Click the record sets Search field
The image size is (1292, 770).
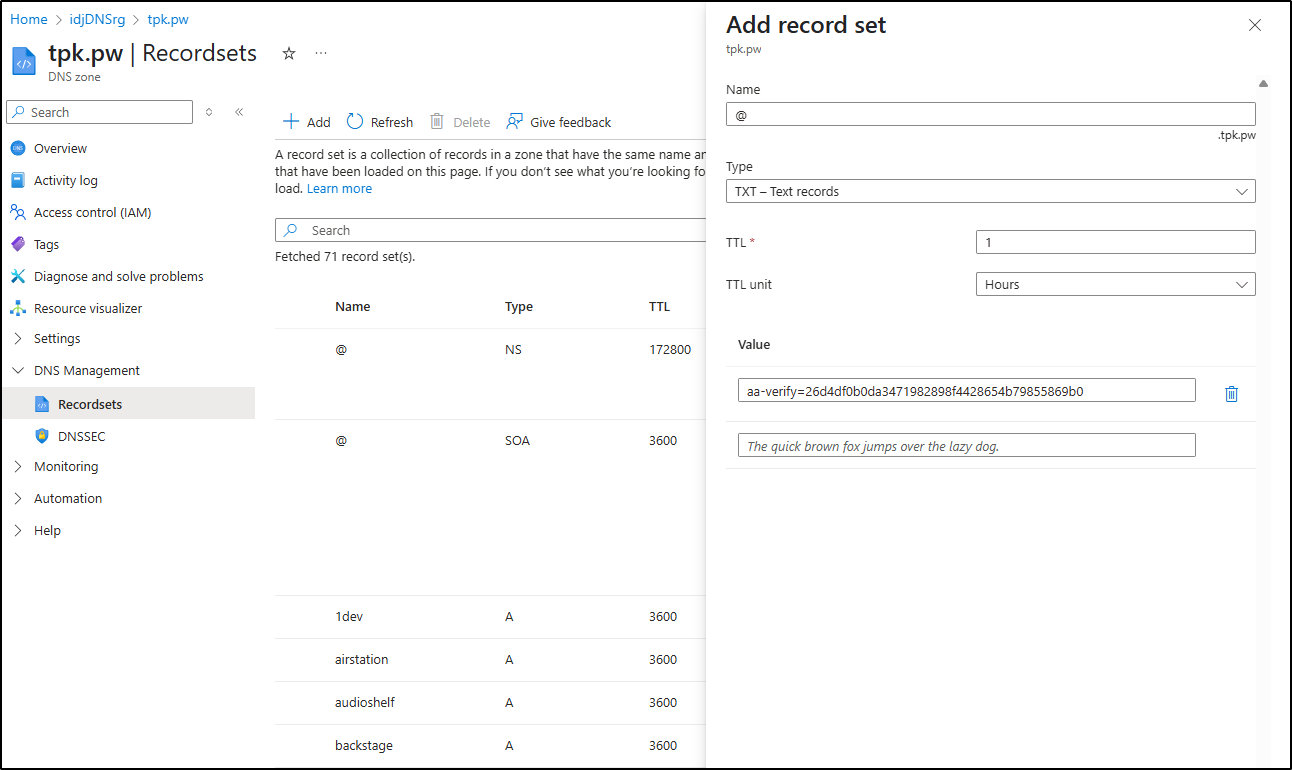[x=491, y=230]
